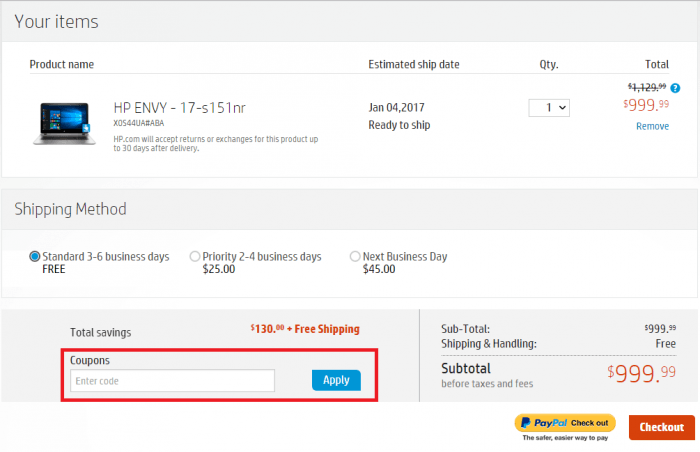
Task: Click the Product name column header
Action: click(62, 65)
